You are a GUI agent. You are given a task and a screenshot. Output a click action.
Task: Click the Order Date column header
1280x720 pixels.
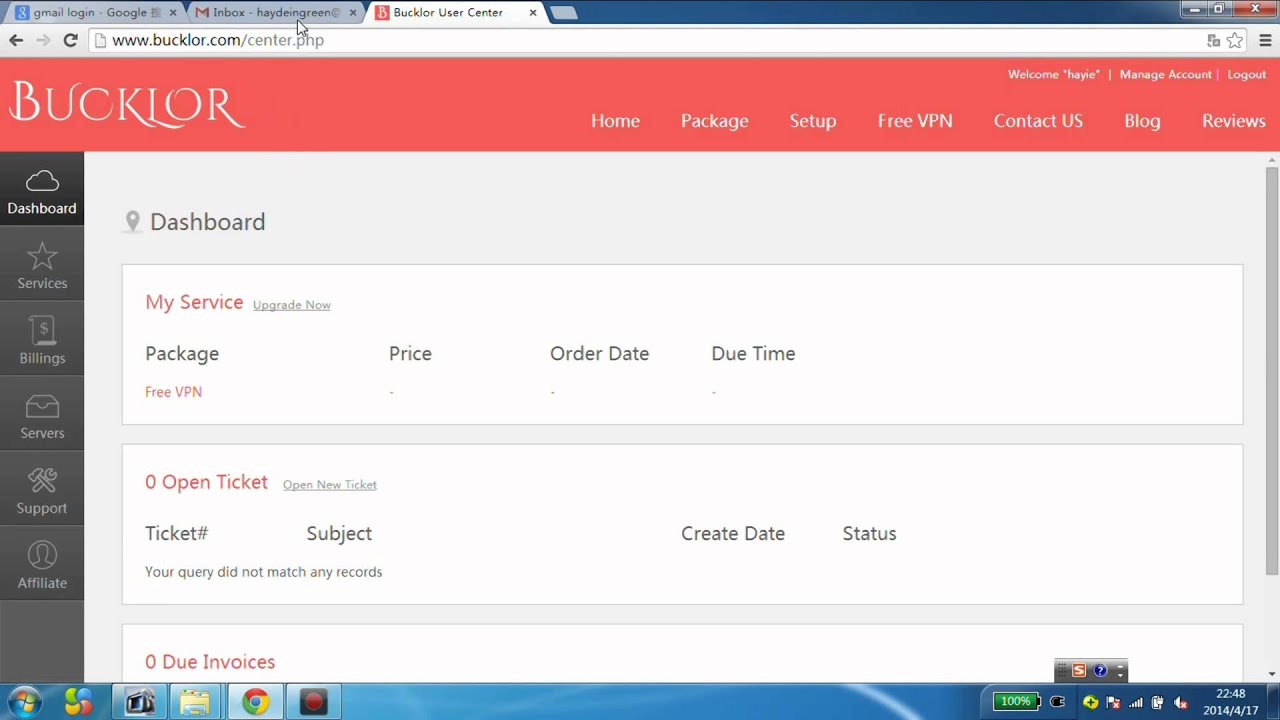(x=599, y=354)
